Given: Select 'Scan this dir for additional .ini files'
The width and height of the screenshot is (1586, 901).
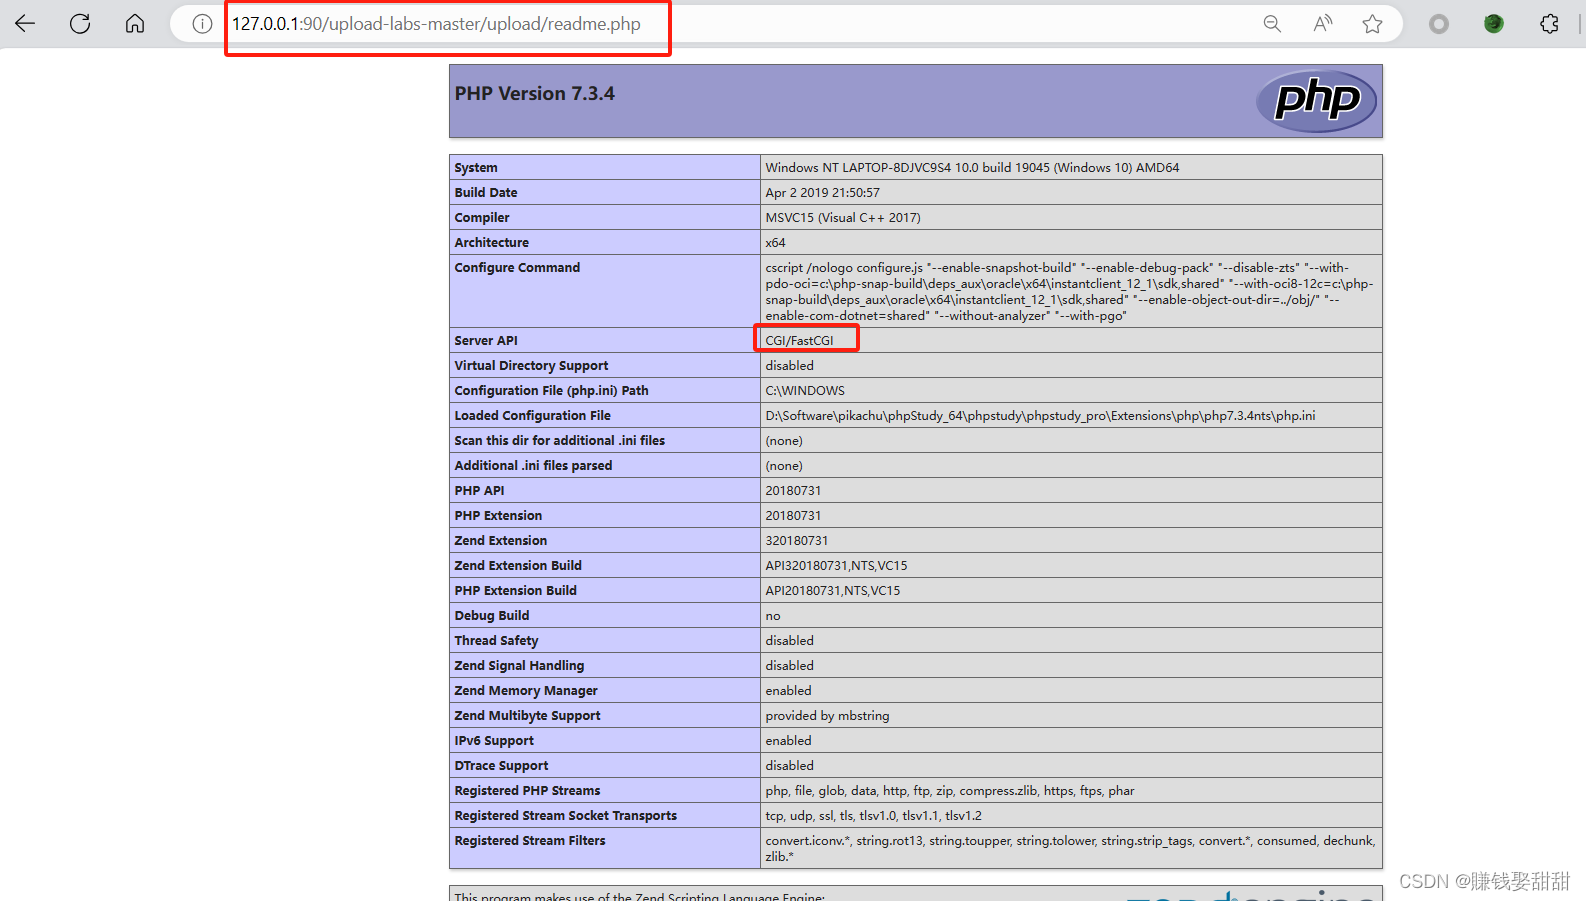Looking at the screenshot, I should click(x=559, y=441).
